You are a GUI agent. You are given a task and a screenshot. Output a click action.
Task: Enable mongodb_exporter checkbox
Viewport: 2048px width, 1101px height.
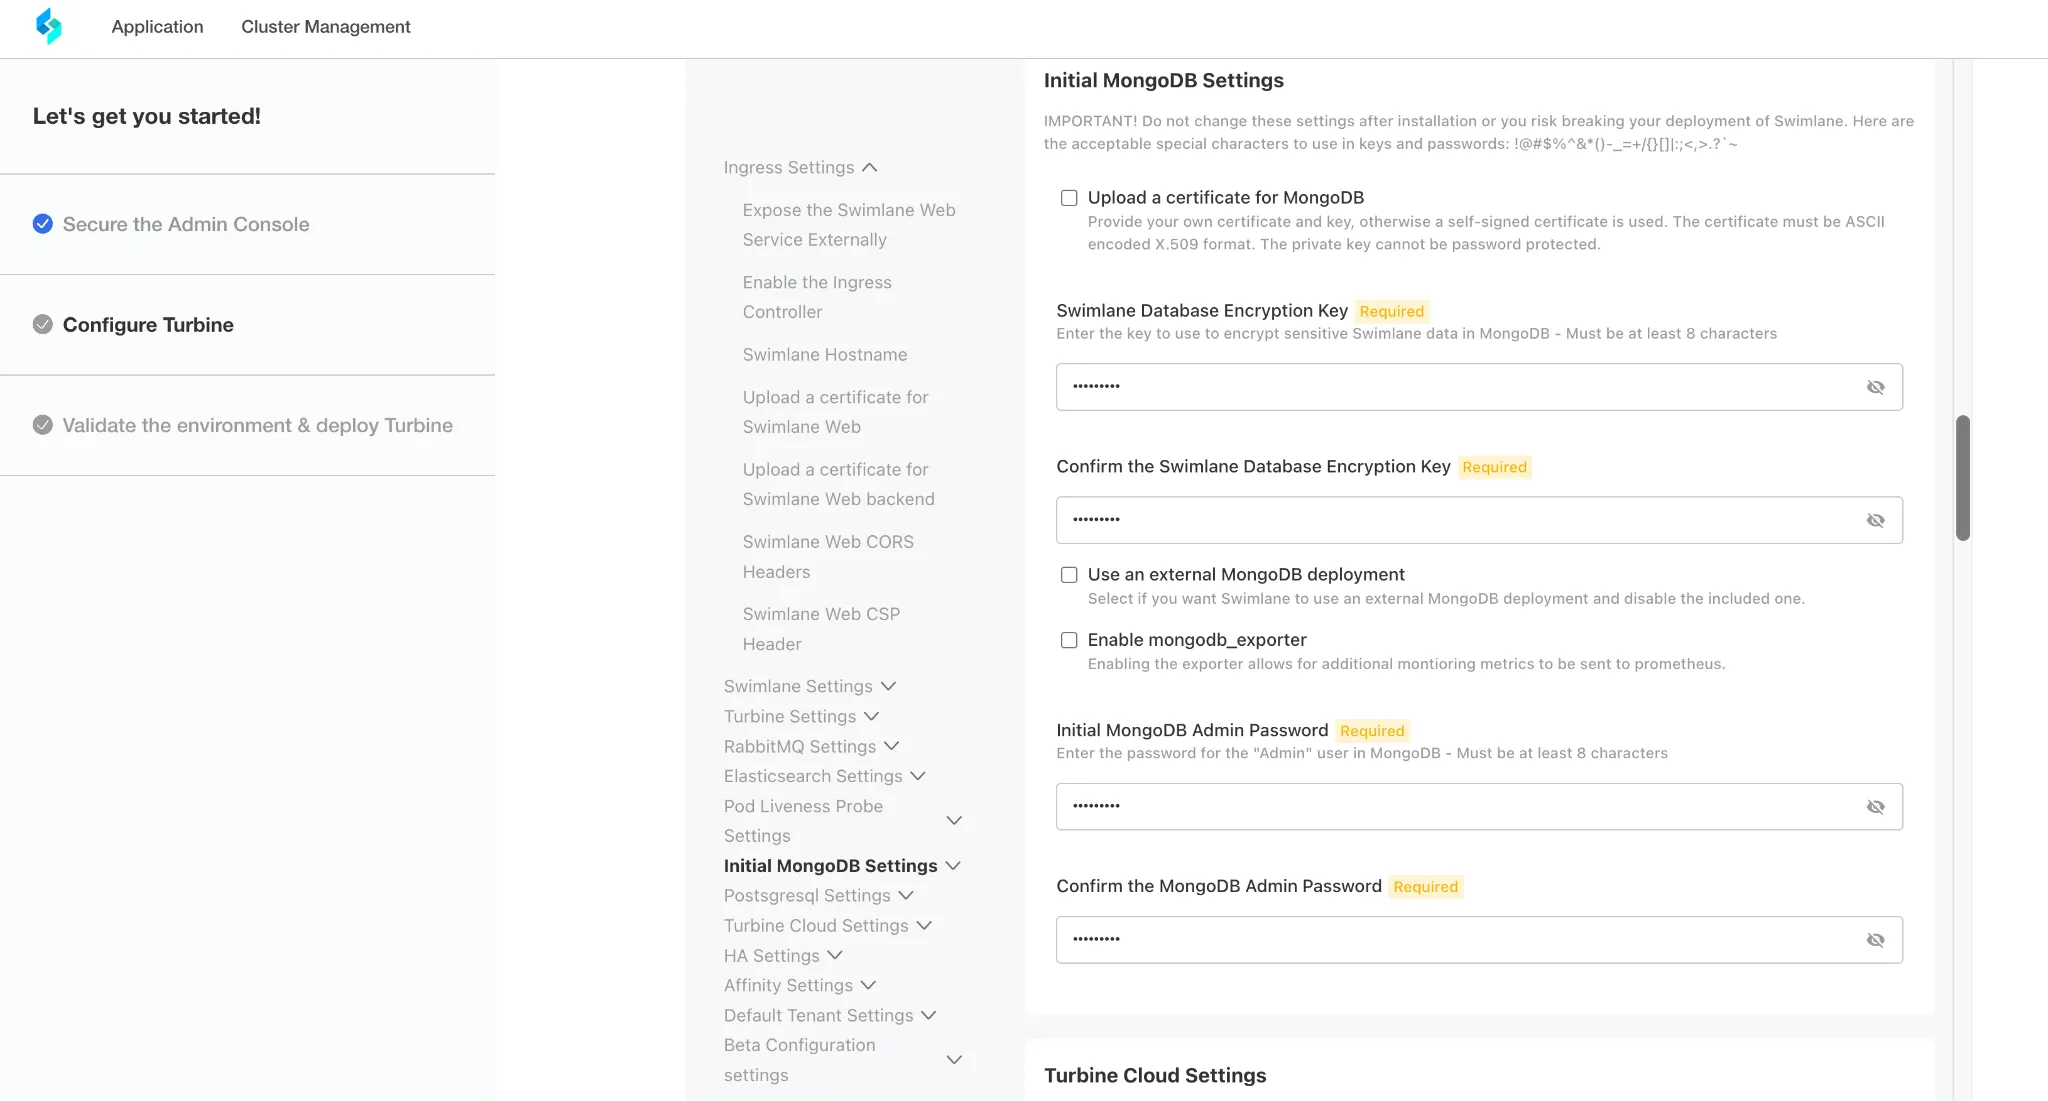[x=1069, y=640]
